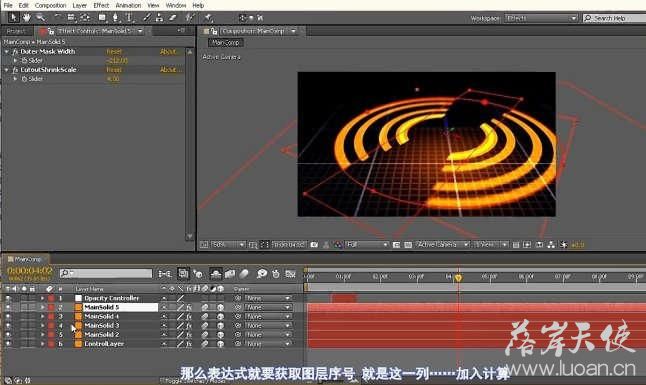646x385 pixels.
Task: Toggle visibility of ControlLayer layer
Action: click(8, 344)
